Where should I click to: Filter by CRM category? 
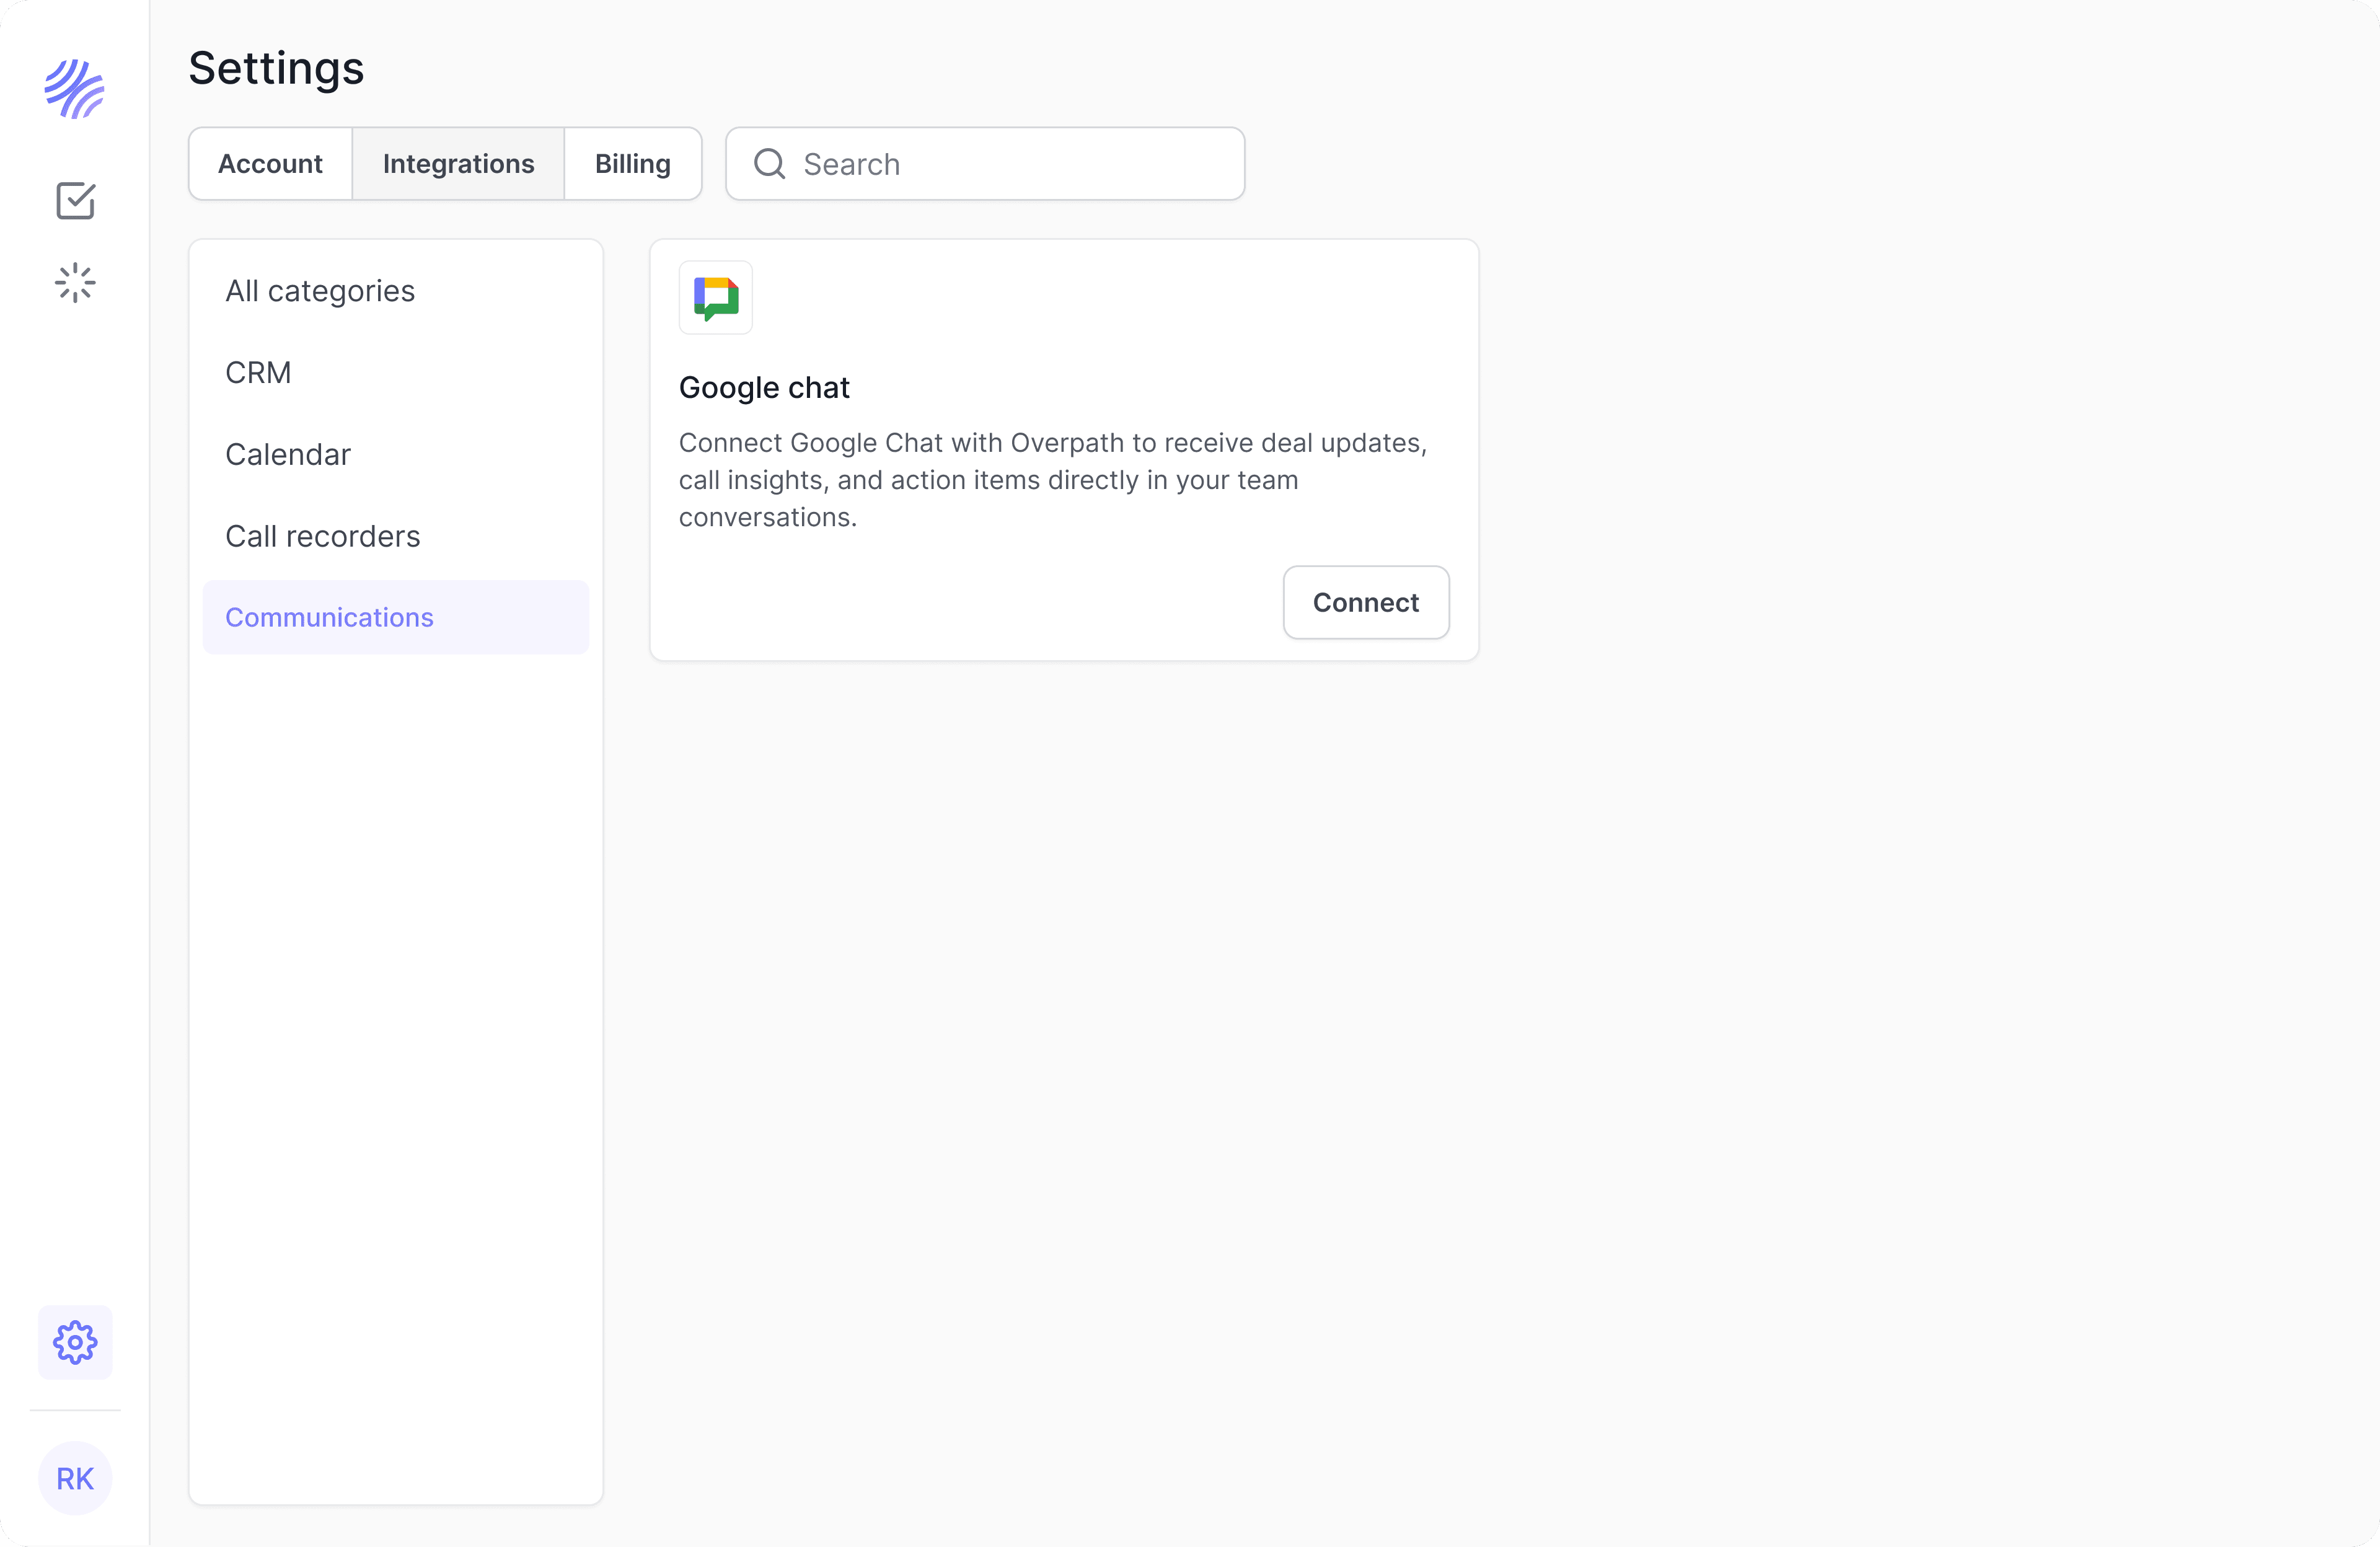[x=258, y=373]
